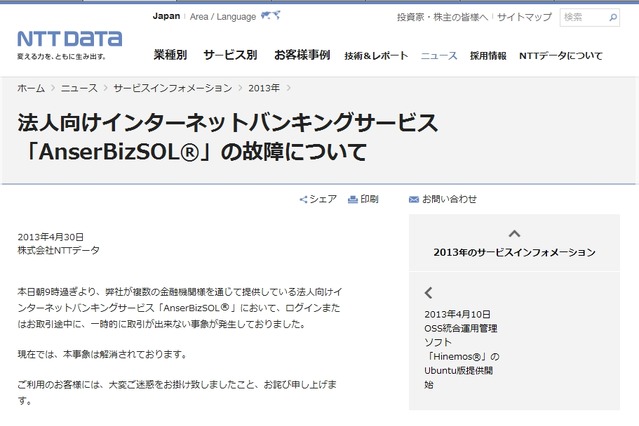Click the search magnifier icon
Image resolution: width=639 pixels, height=426 pixels.
point(613,18)
